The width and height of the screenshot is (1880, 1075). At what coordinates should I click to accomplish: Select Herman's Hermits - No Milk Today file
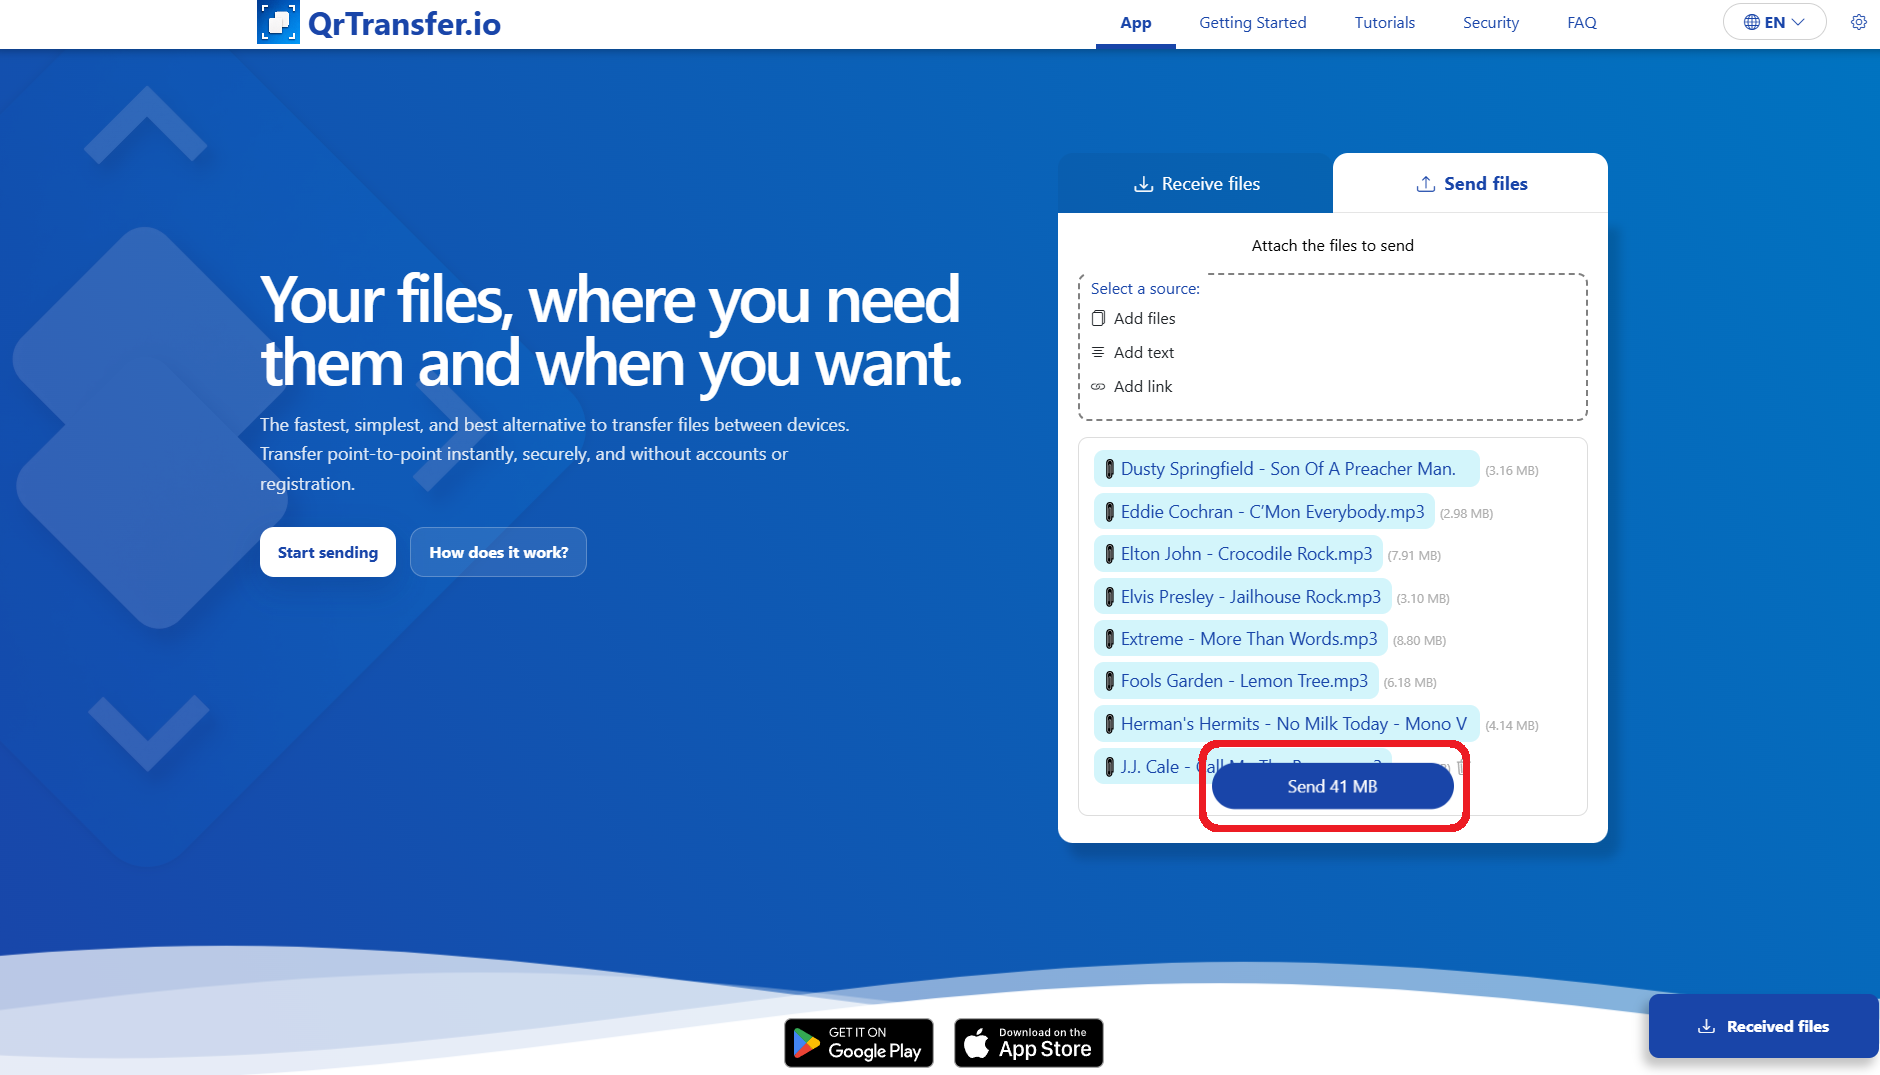tap(1286, 724)
